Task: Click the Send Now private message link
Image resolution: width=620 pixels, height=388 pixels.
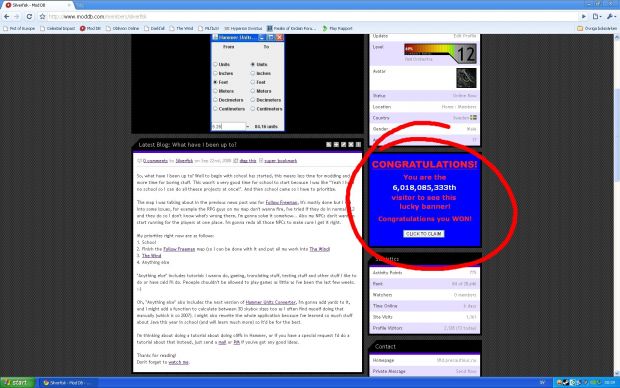Action: 466,371
